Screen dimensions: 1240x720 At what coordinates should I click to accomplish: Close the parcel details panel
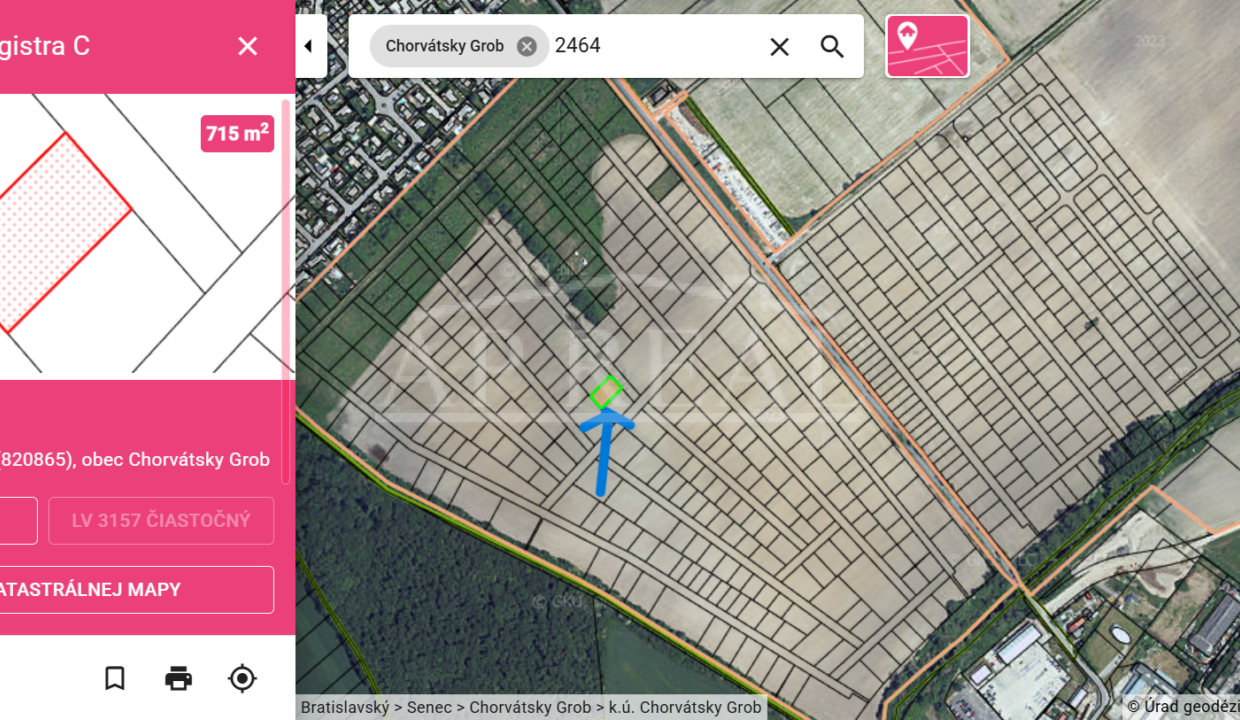[x=247, y=46]
